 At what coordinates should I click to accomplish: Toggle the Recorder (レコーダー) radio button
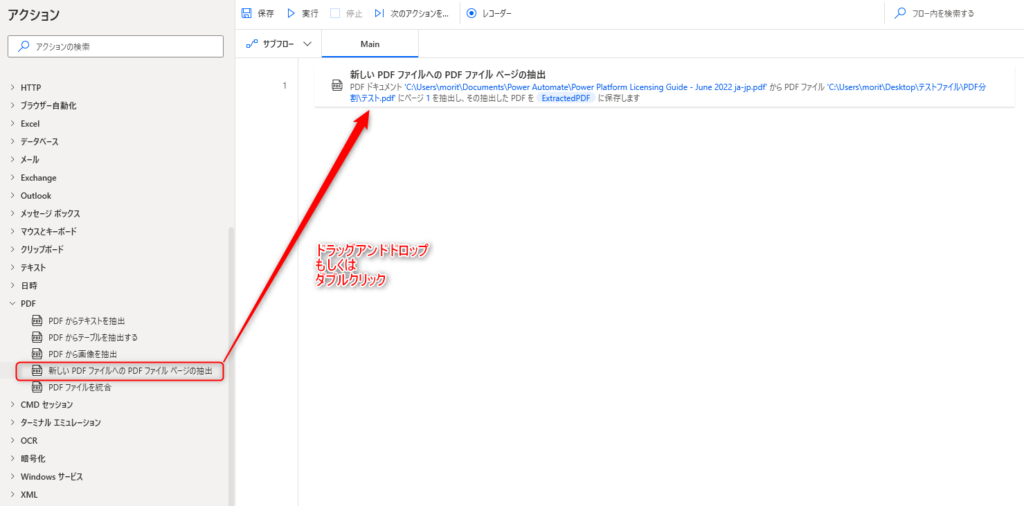click(471, 14)
